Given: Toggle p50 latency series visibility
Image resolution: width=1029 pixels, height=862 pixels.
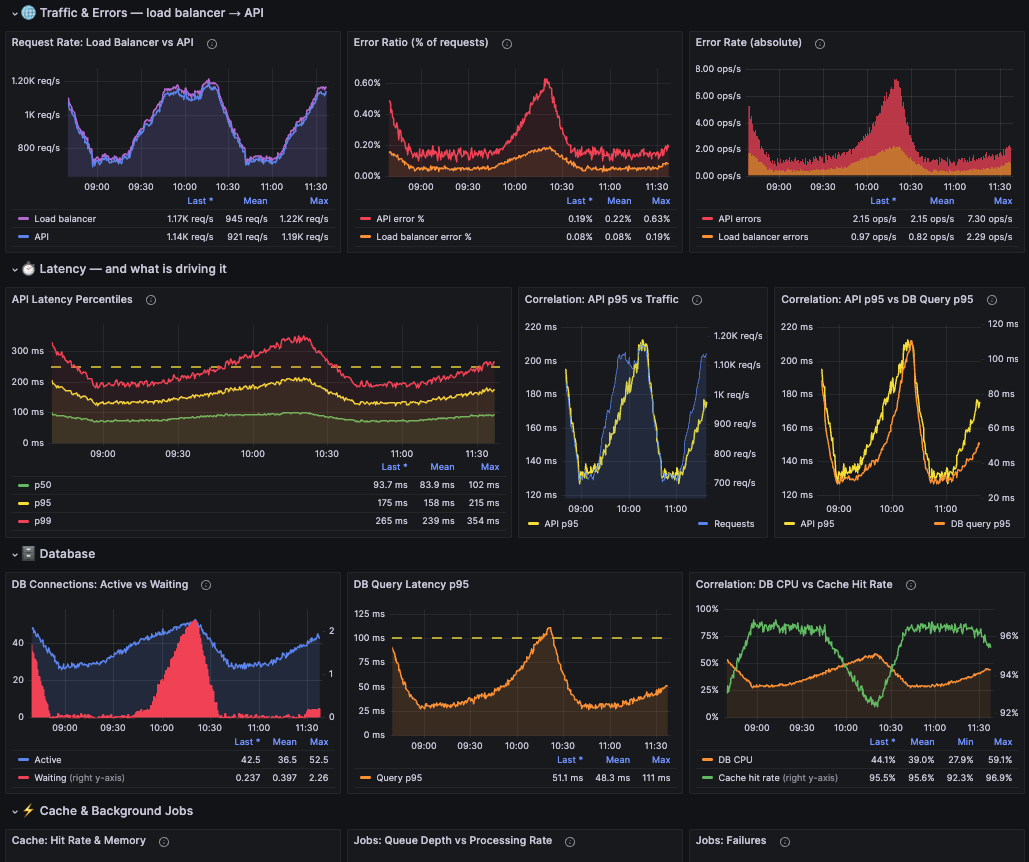Looking at the screenshot, I should point(43,485).
